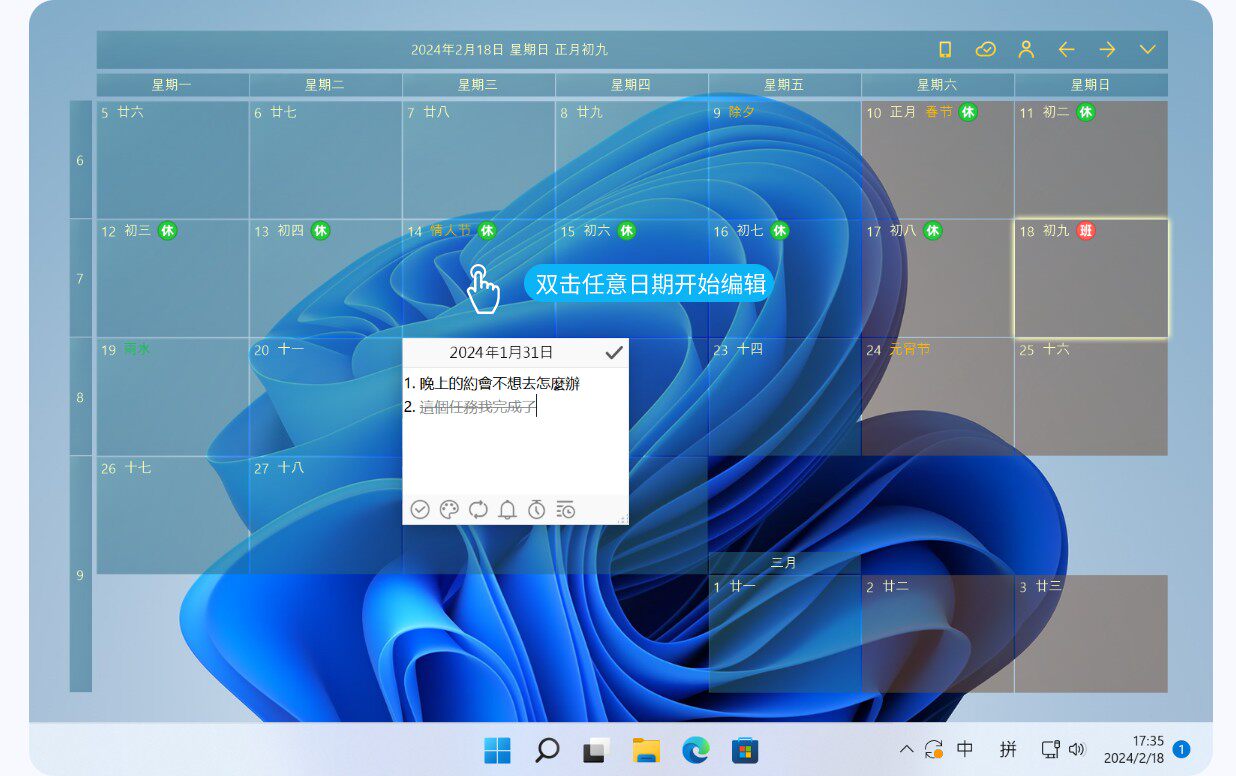
Task: Set the repeat cycle icon in note editor
Action: (478, 510)
